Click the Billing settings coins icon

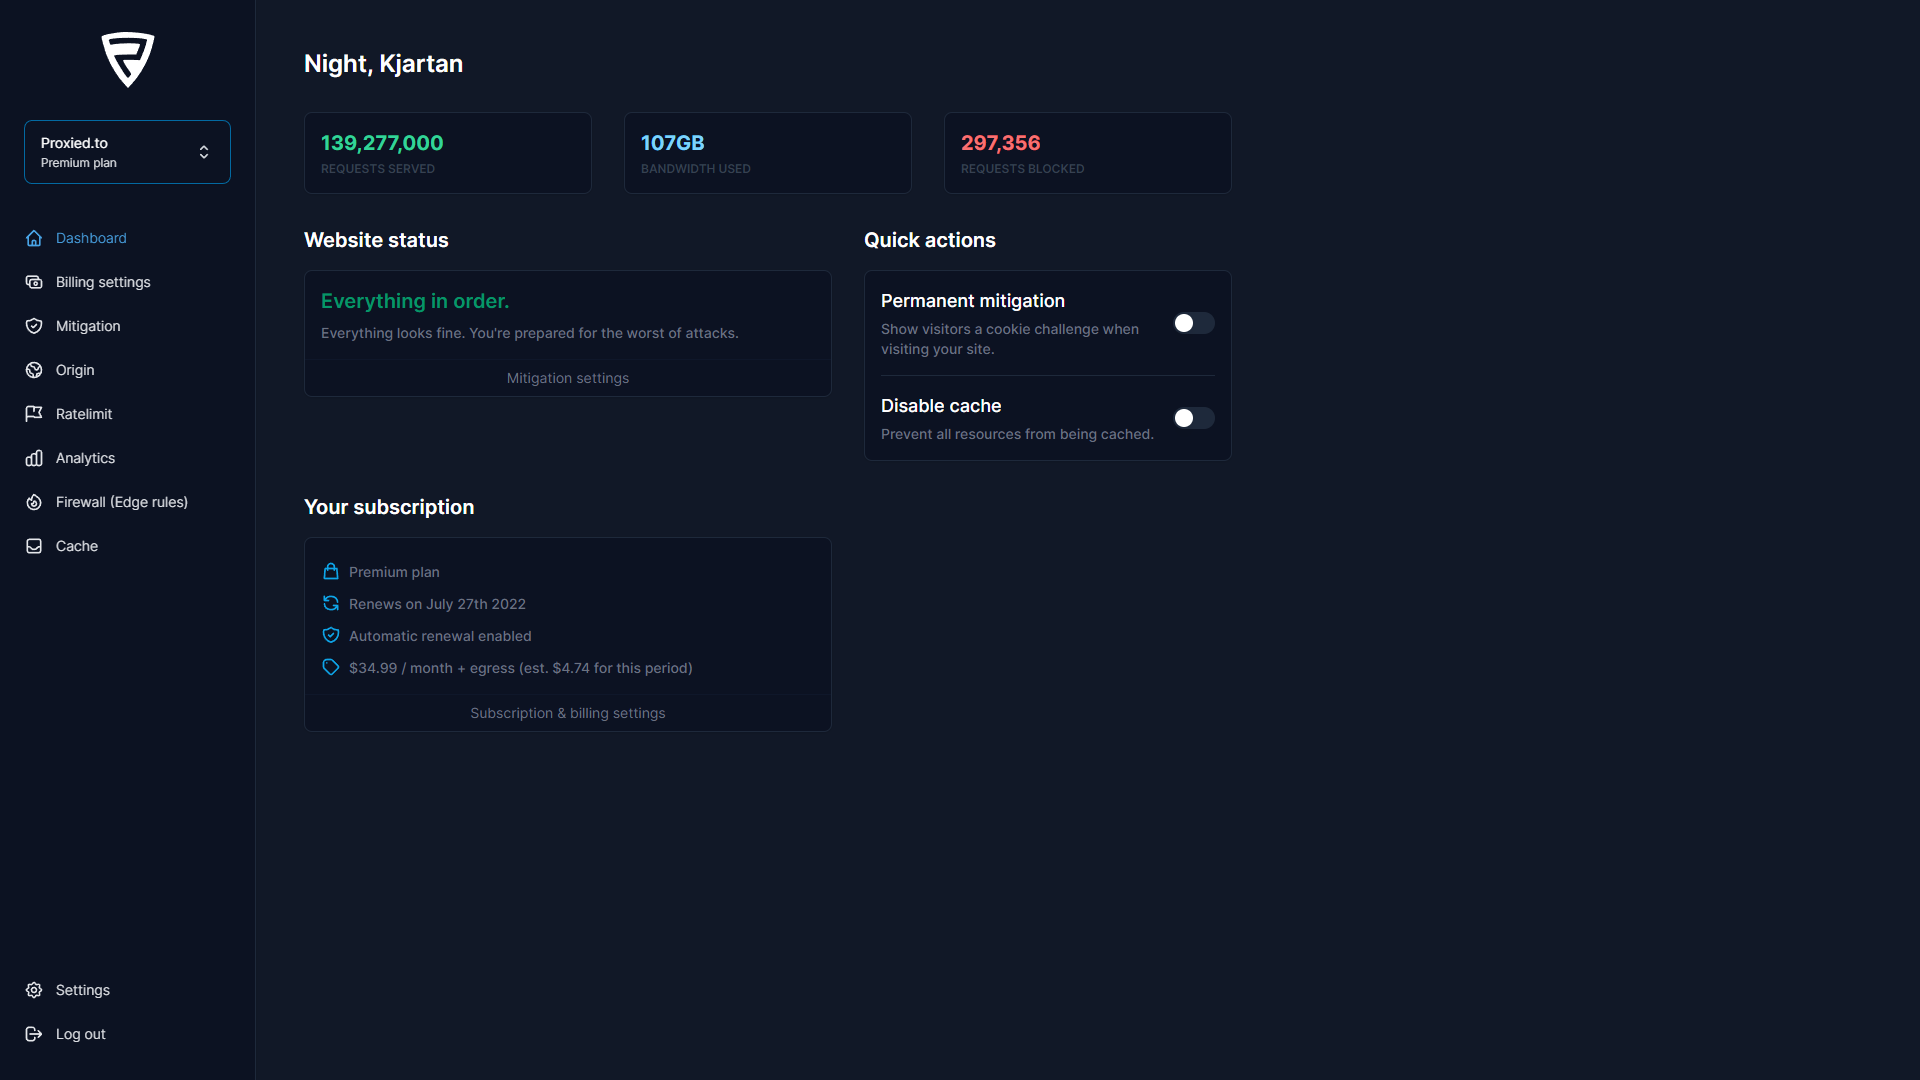(34, 282)
